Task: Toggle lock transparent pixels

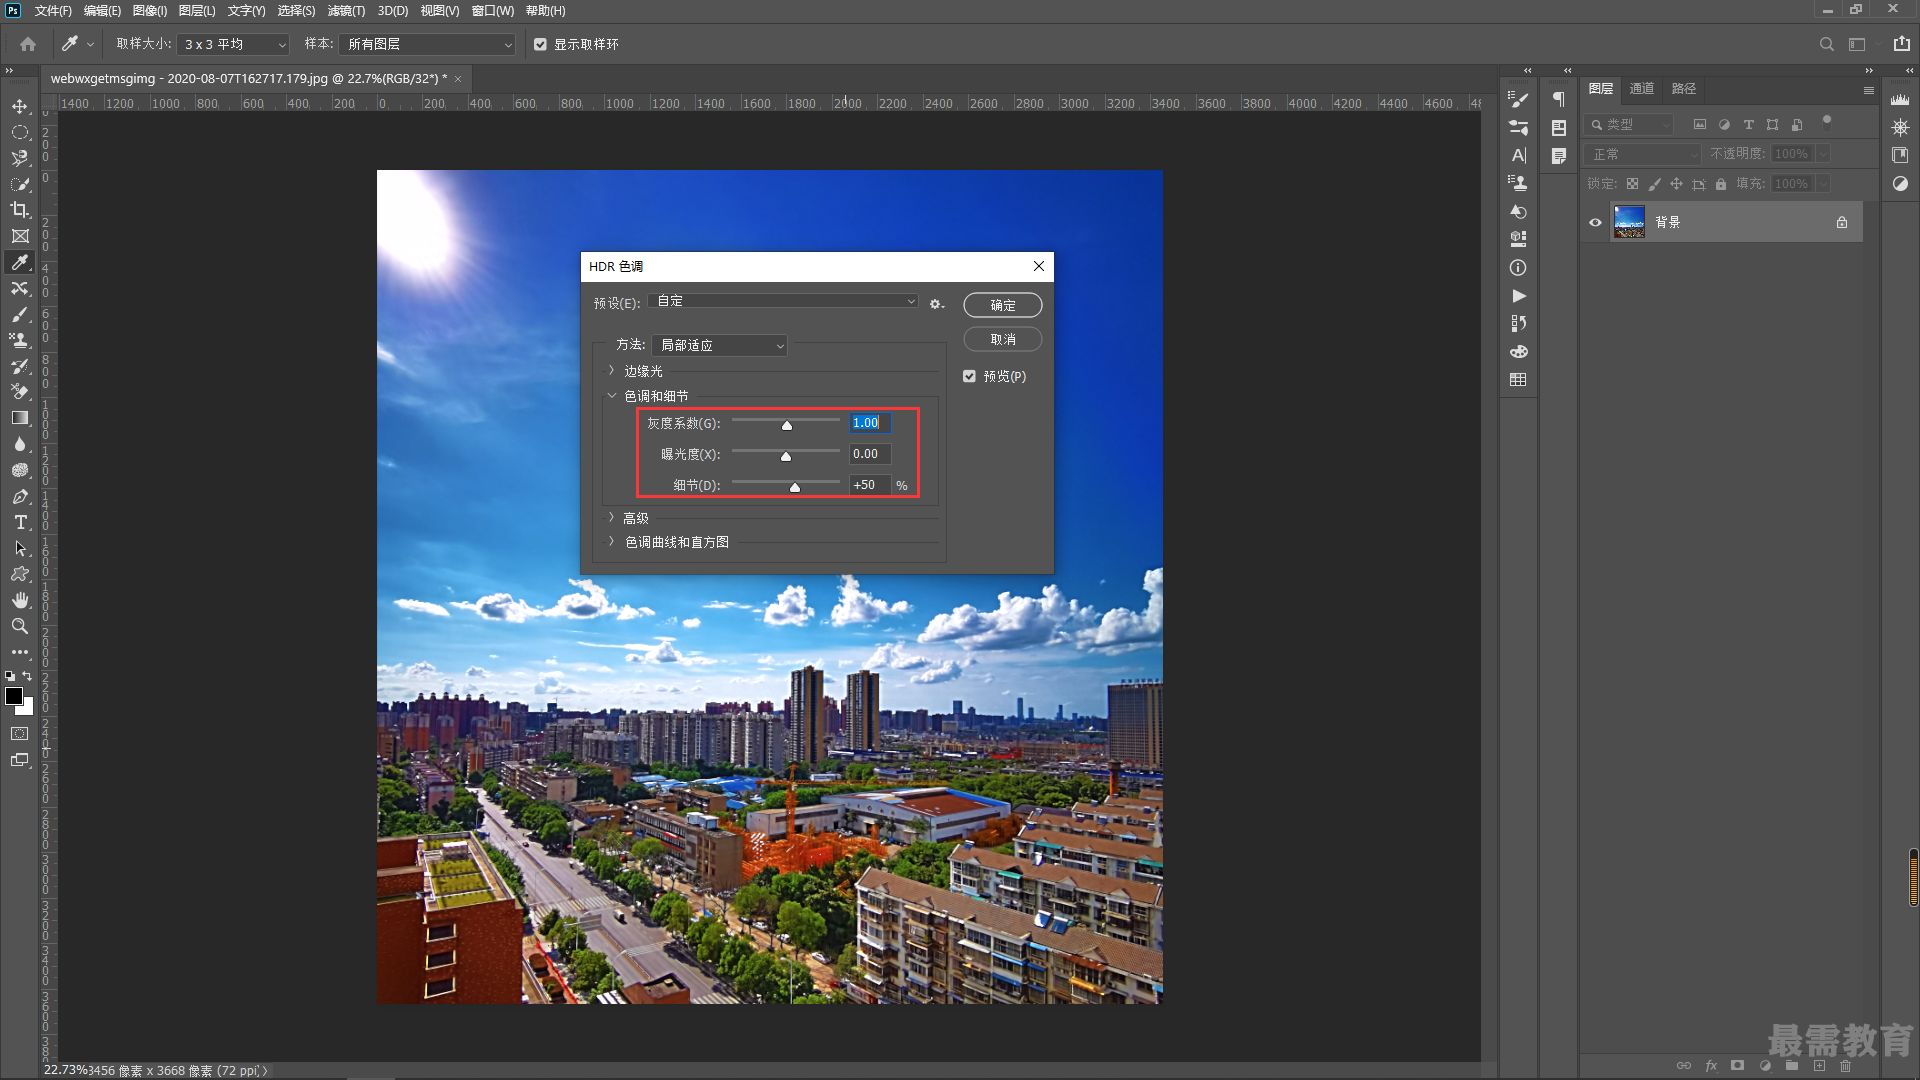Action: pyautogui.click(x=1632, y=184)
